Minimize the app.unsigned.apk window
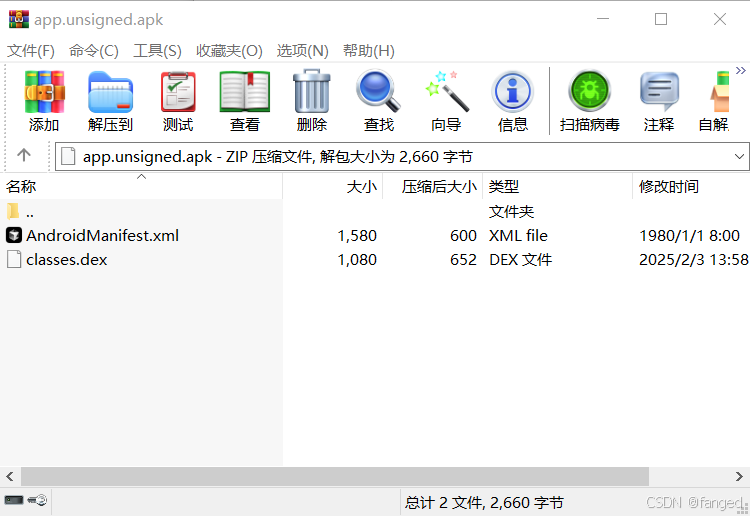Viewport: 750px width, 516px height. [x=603, y=19]
